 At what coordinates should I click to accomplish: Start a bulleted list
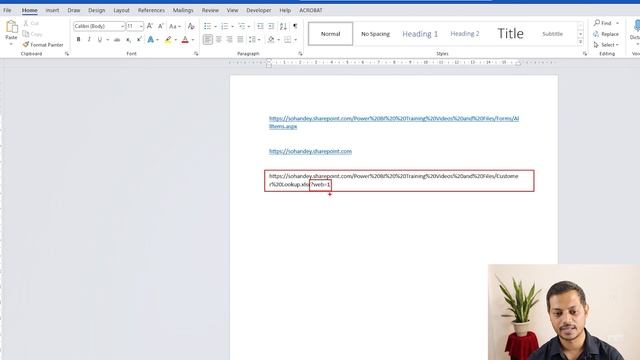(207, 26)
